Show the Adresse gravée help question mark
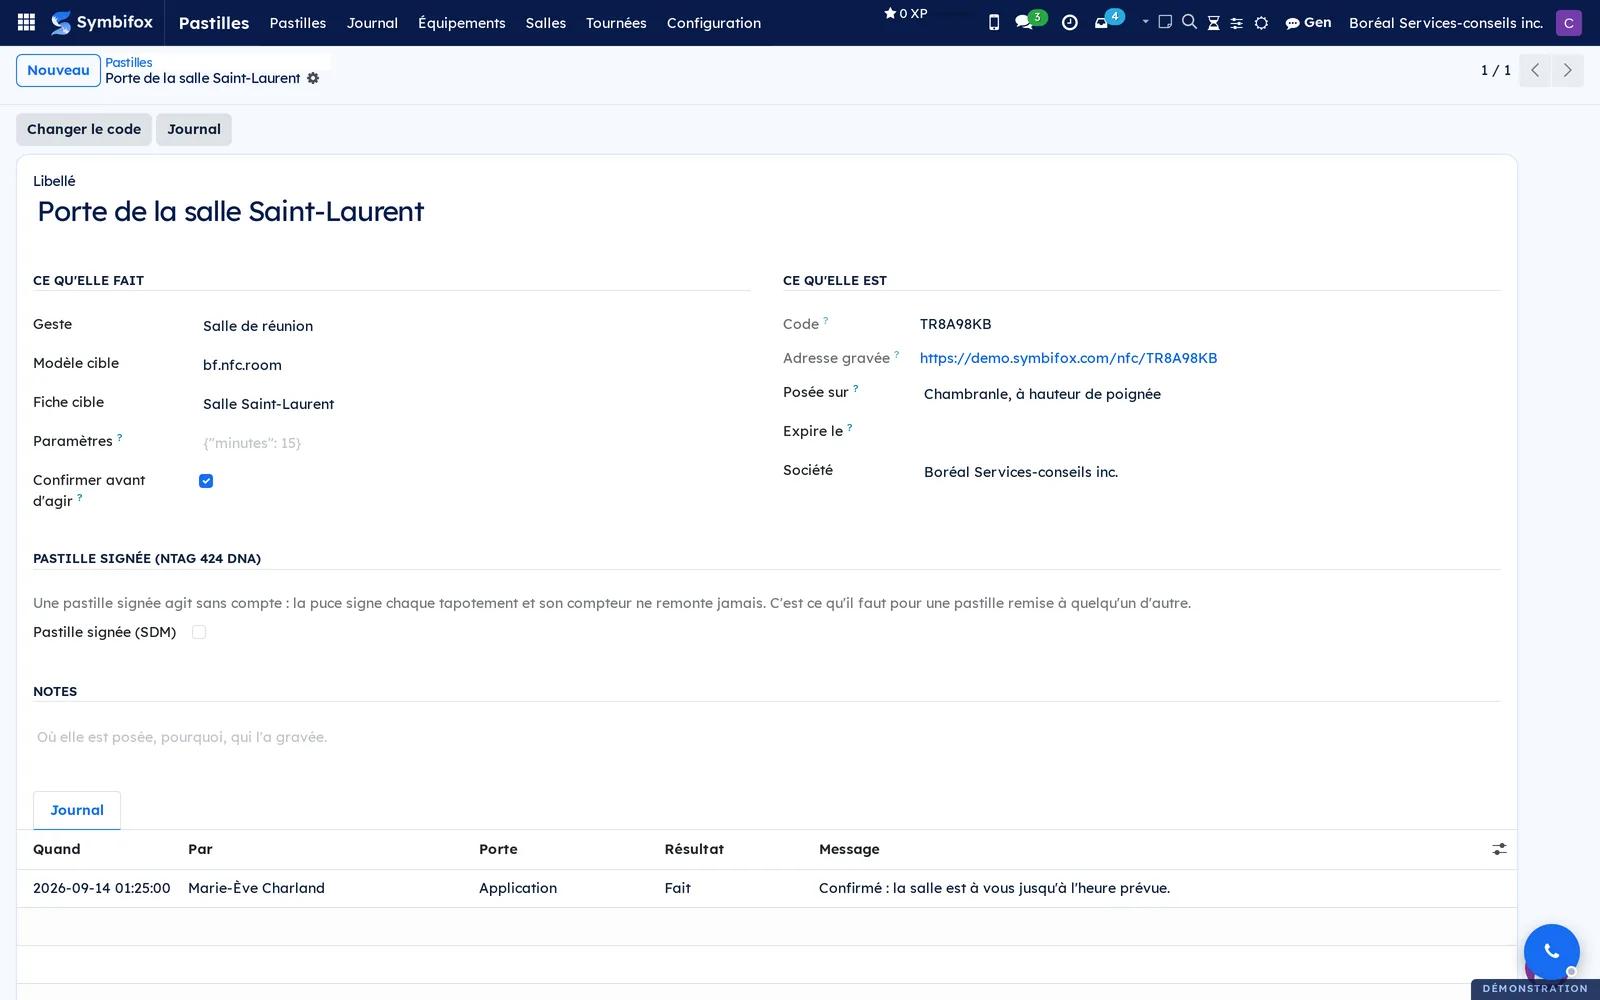1600x1000 pixels. (897, 354)
